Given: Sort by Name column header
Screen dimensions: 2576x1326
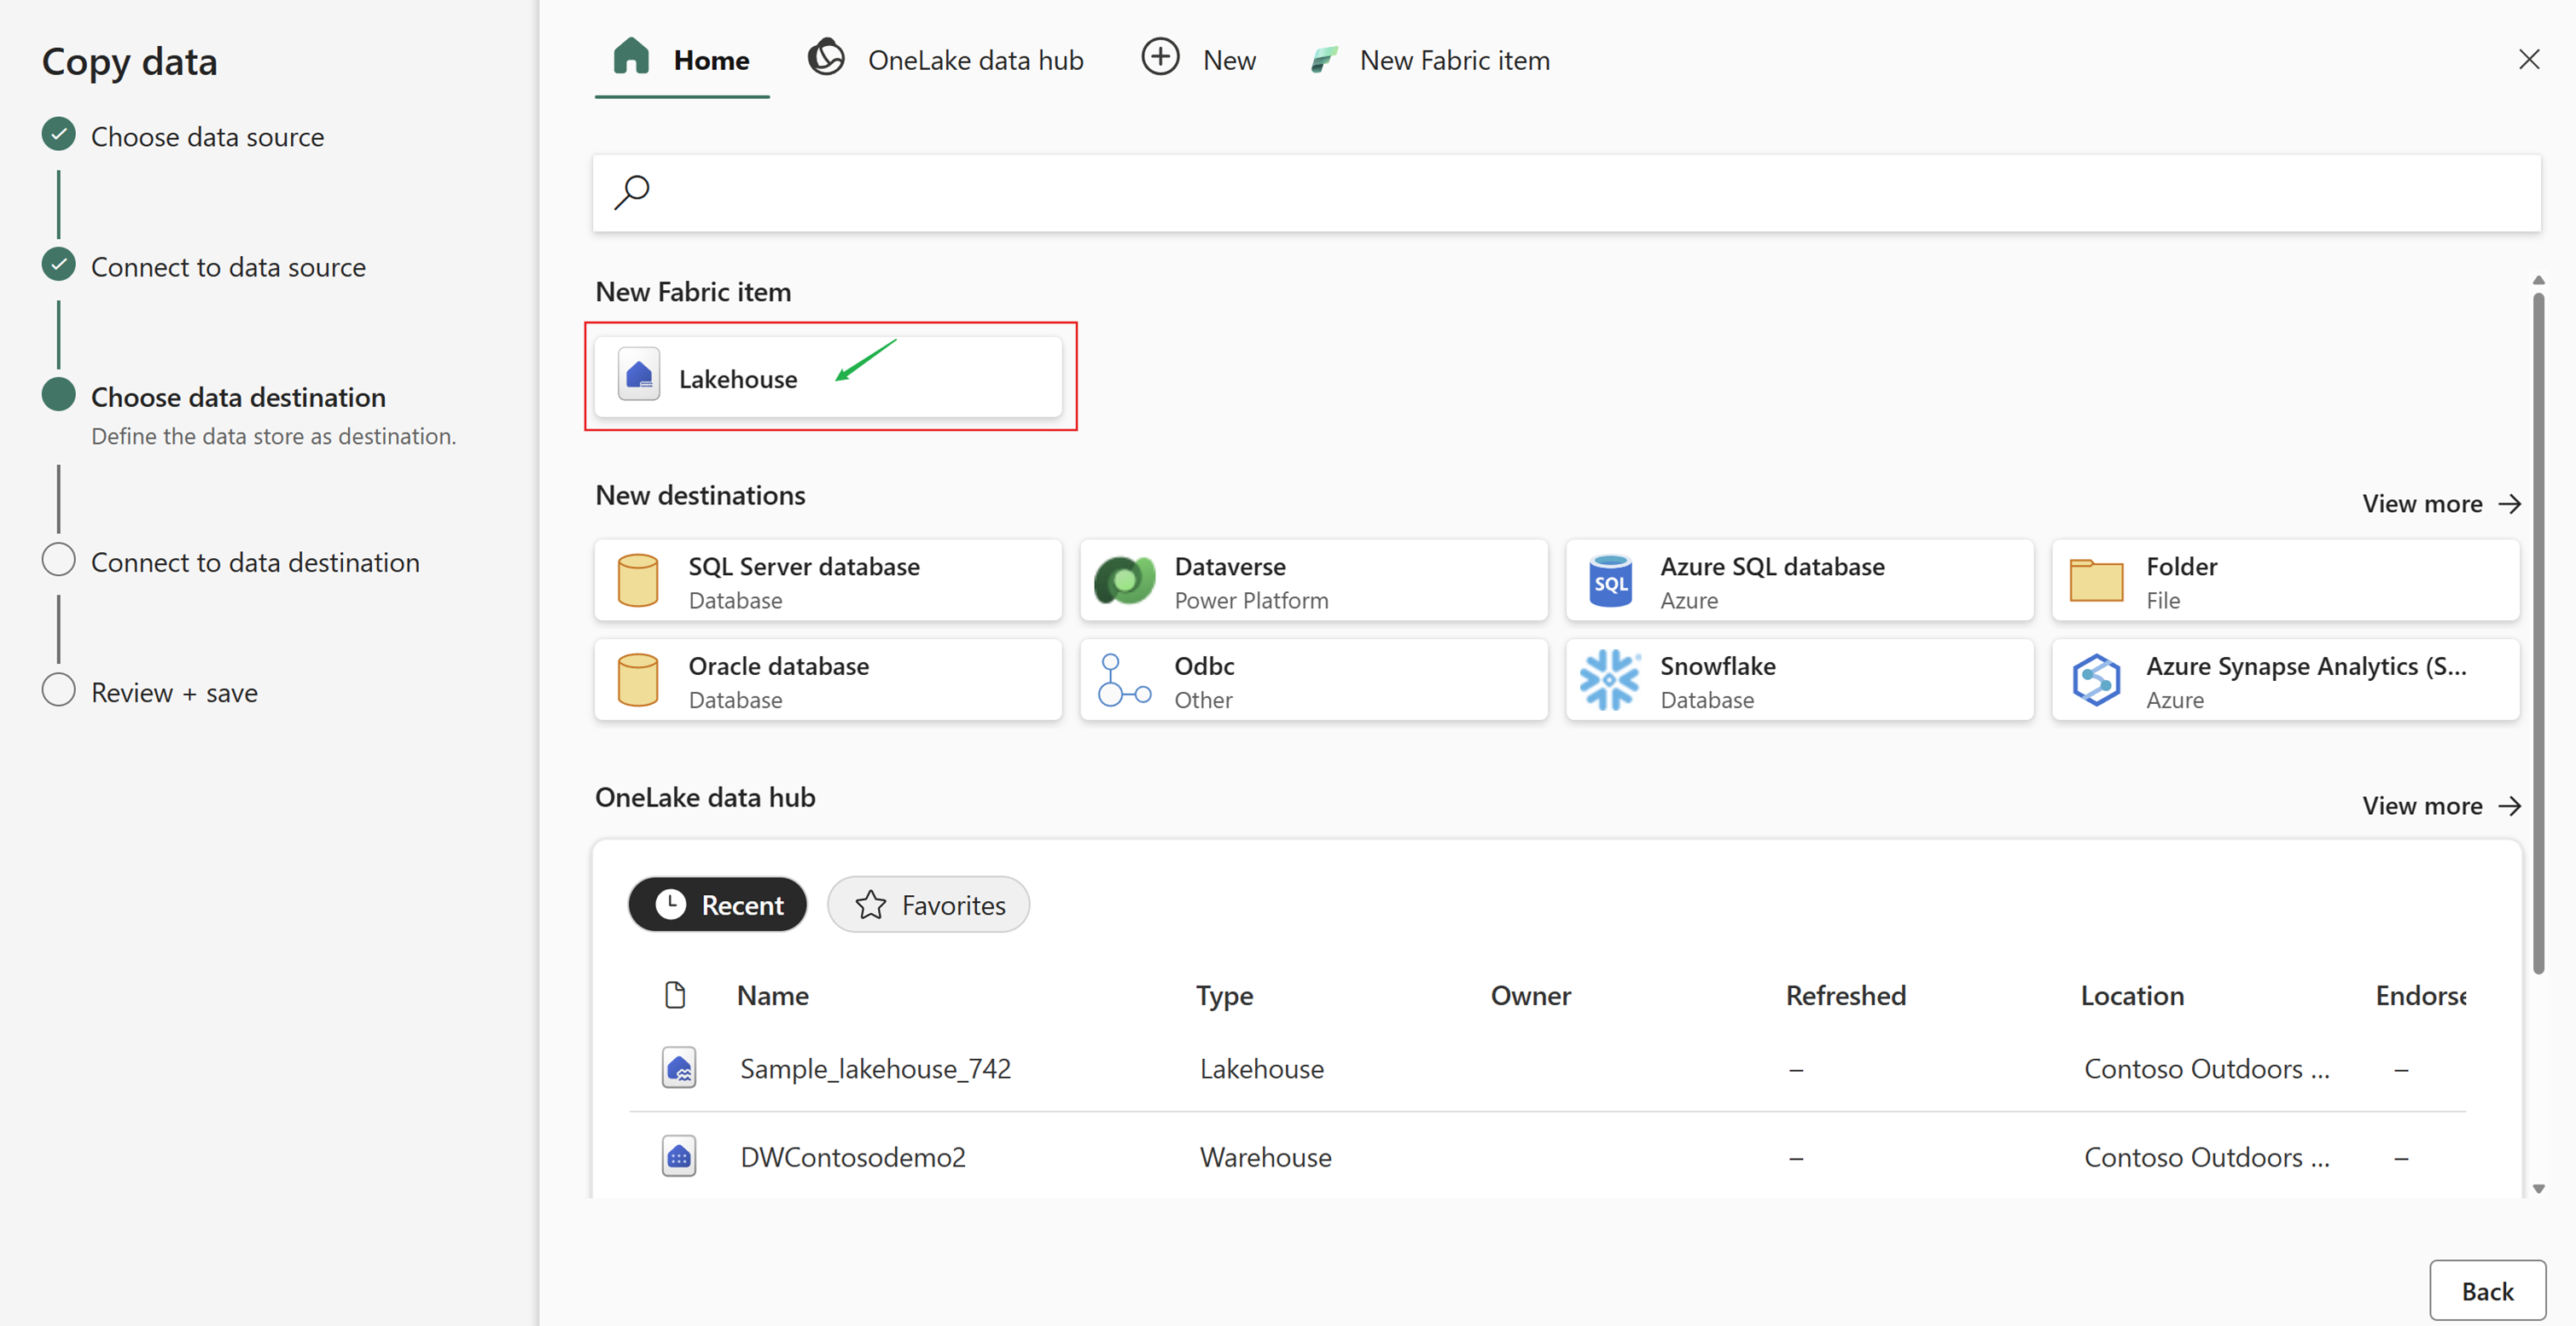Looking at the screenshot, I should click(772, 996).
